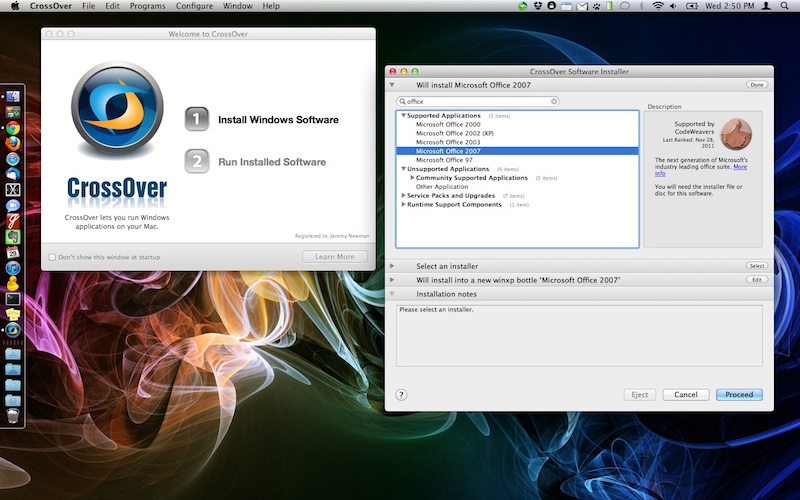Expand Community Supported Applications

(412, 178)
